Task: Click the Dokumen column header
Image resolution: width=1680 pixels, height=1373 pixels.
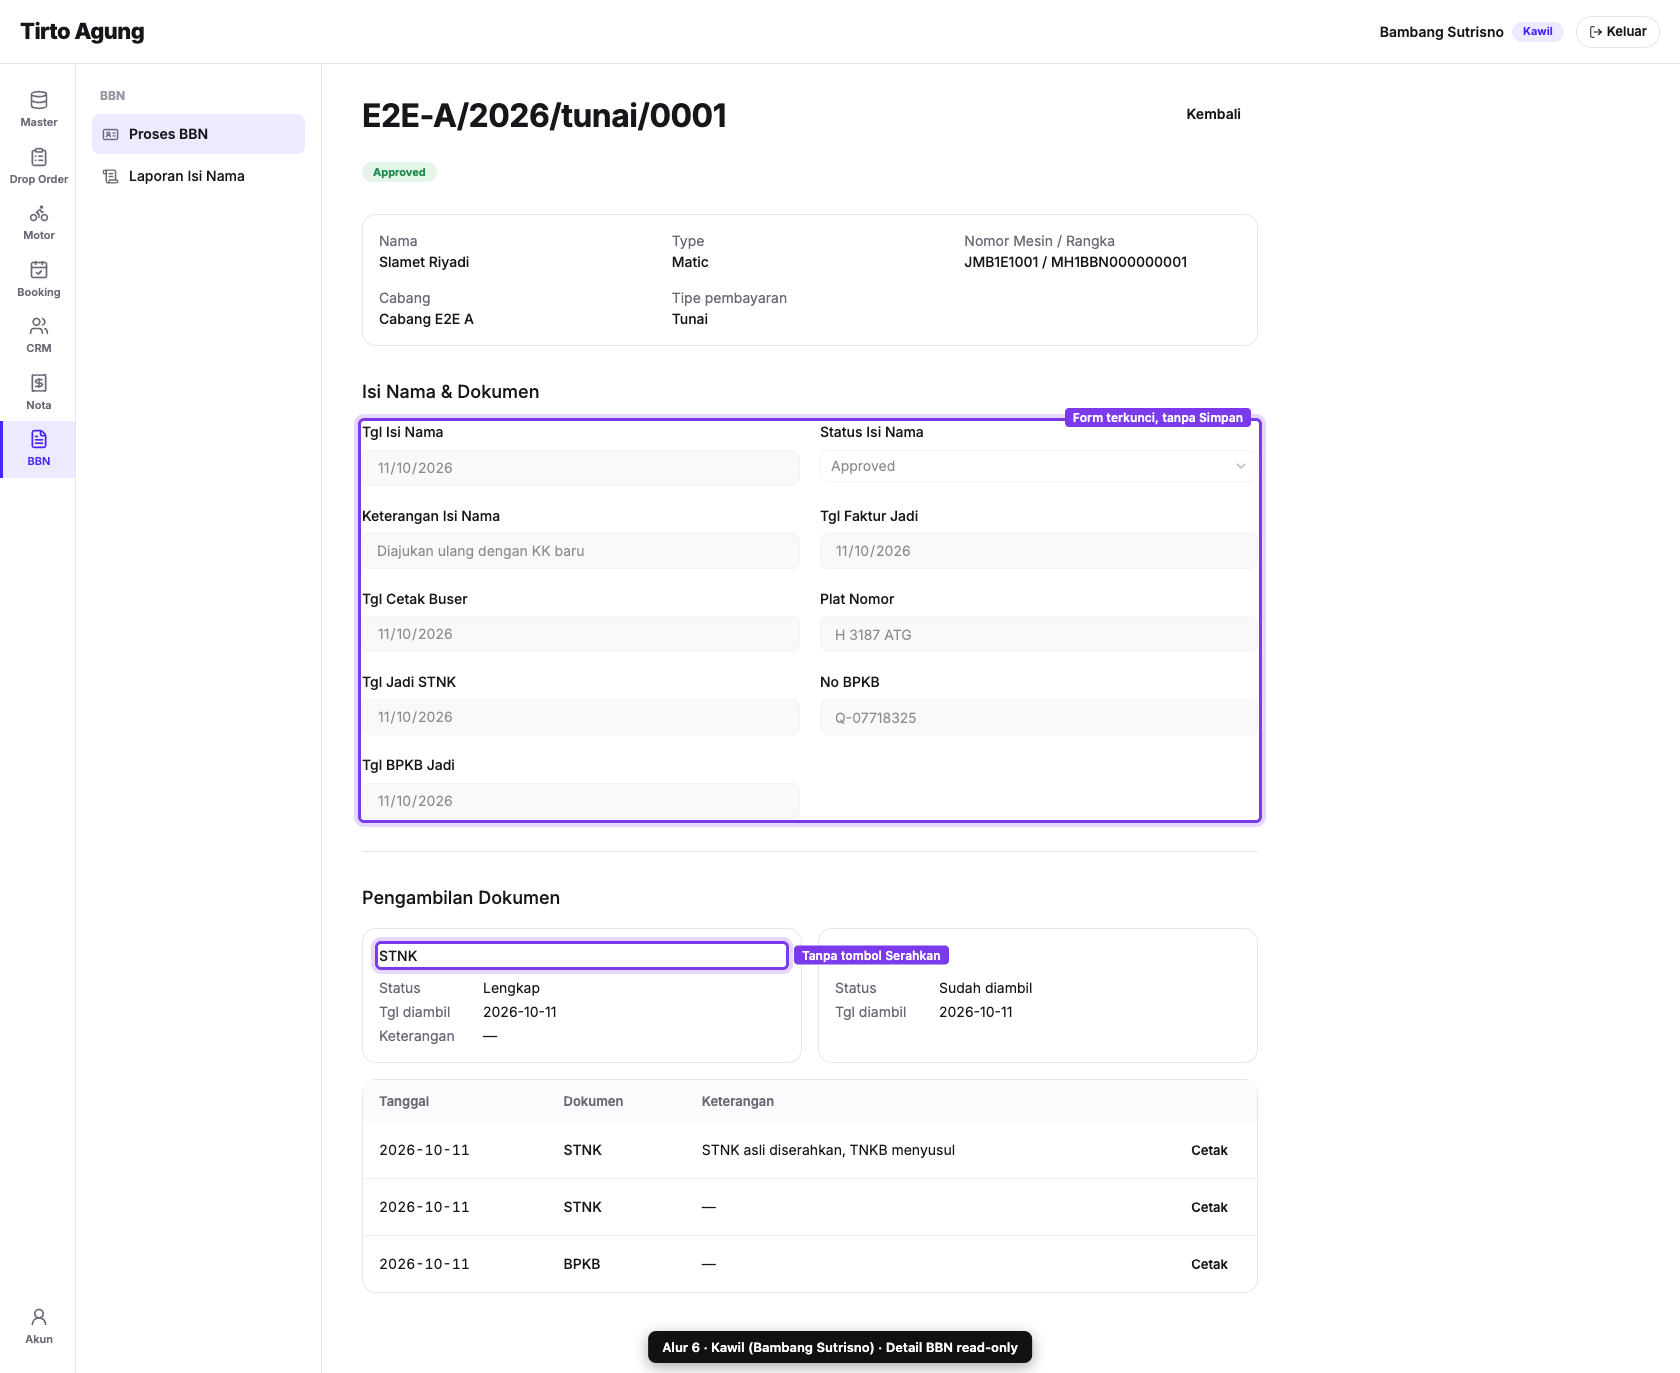Action: (593, 1101)
